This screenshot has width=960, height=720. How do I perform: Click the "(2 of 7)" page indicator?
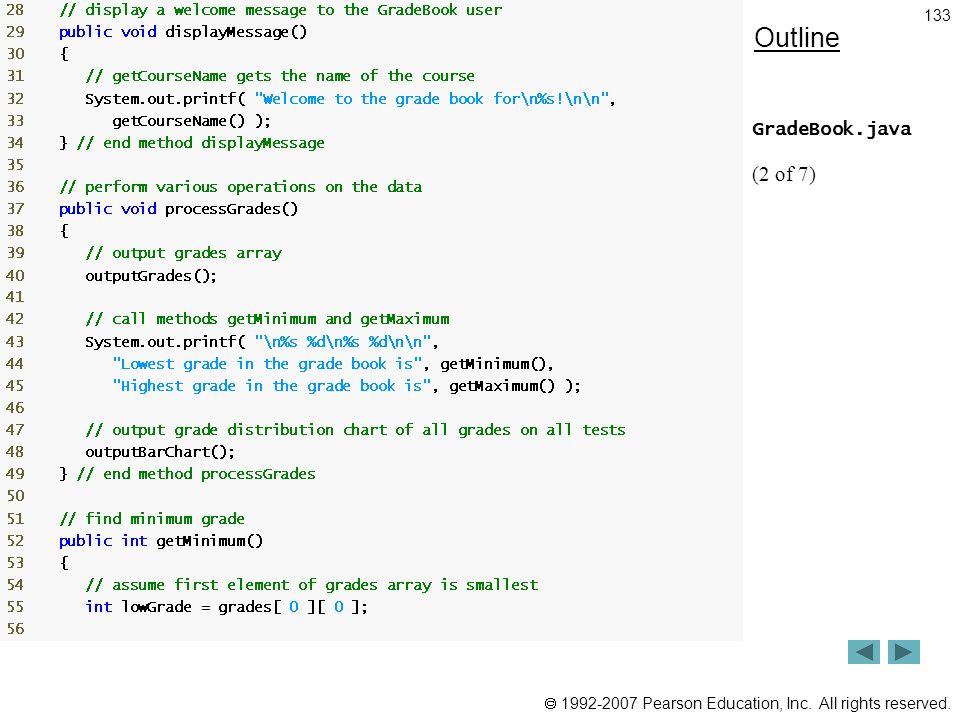click(784, 174)
